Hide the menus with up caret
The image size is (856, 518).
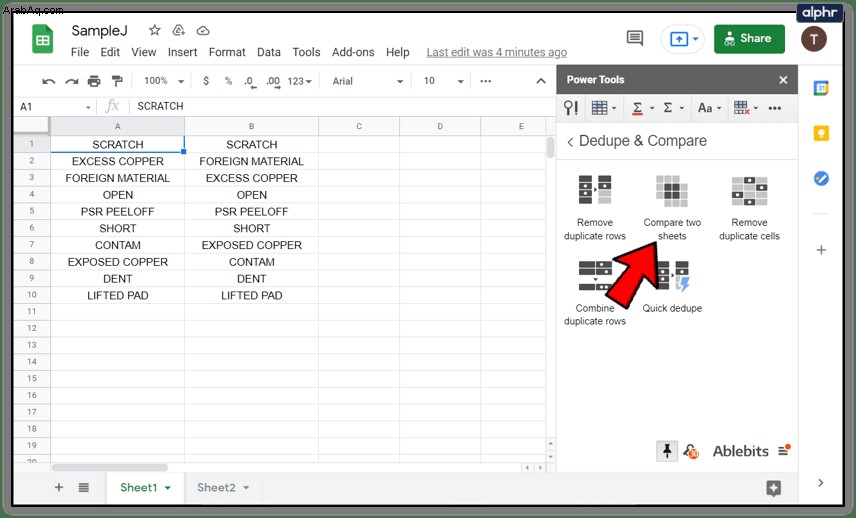[x=540, y=81]
